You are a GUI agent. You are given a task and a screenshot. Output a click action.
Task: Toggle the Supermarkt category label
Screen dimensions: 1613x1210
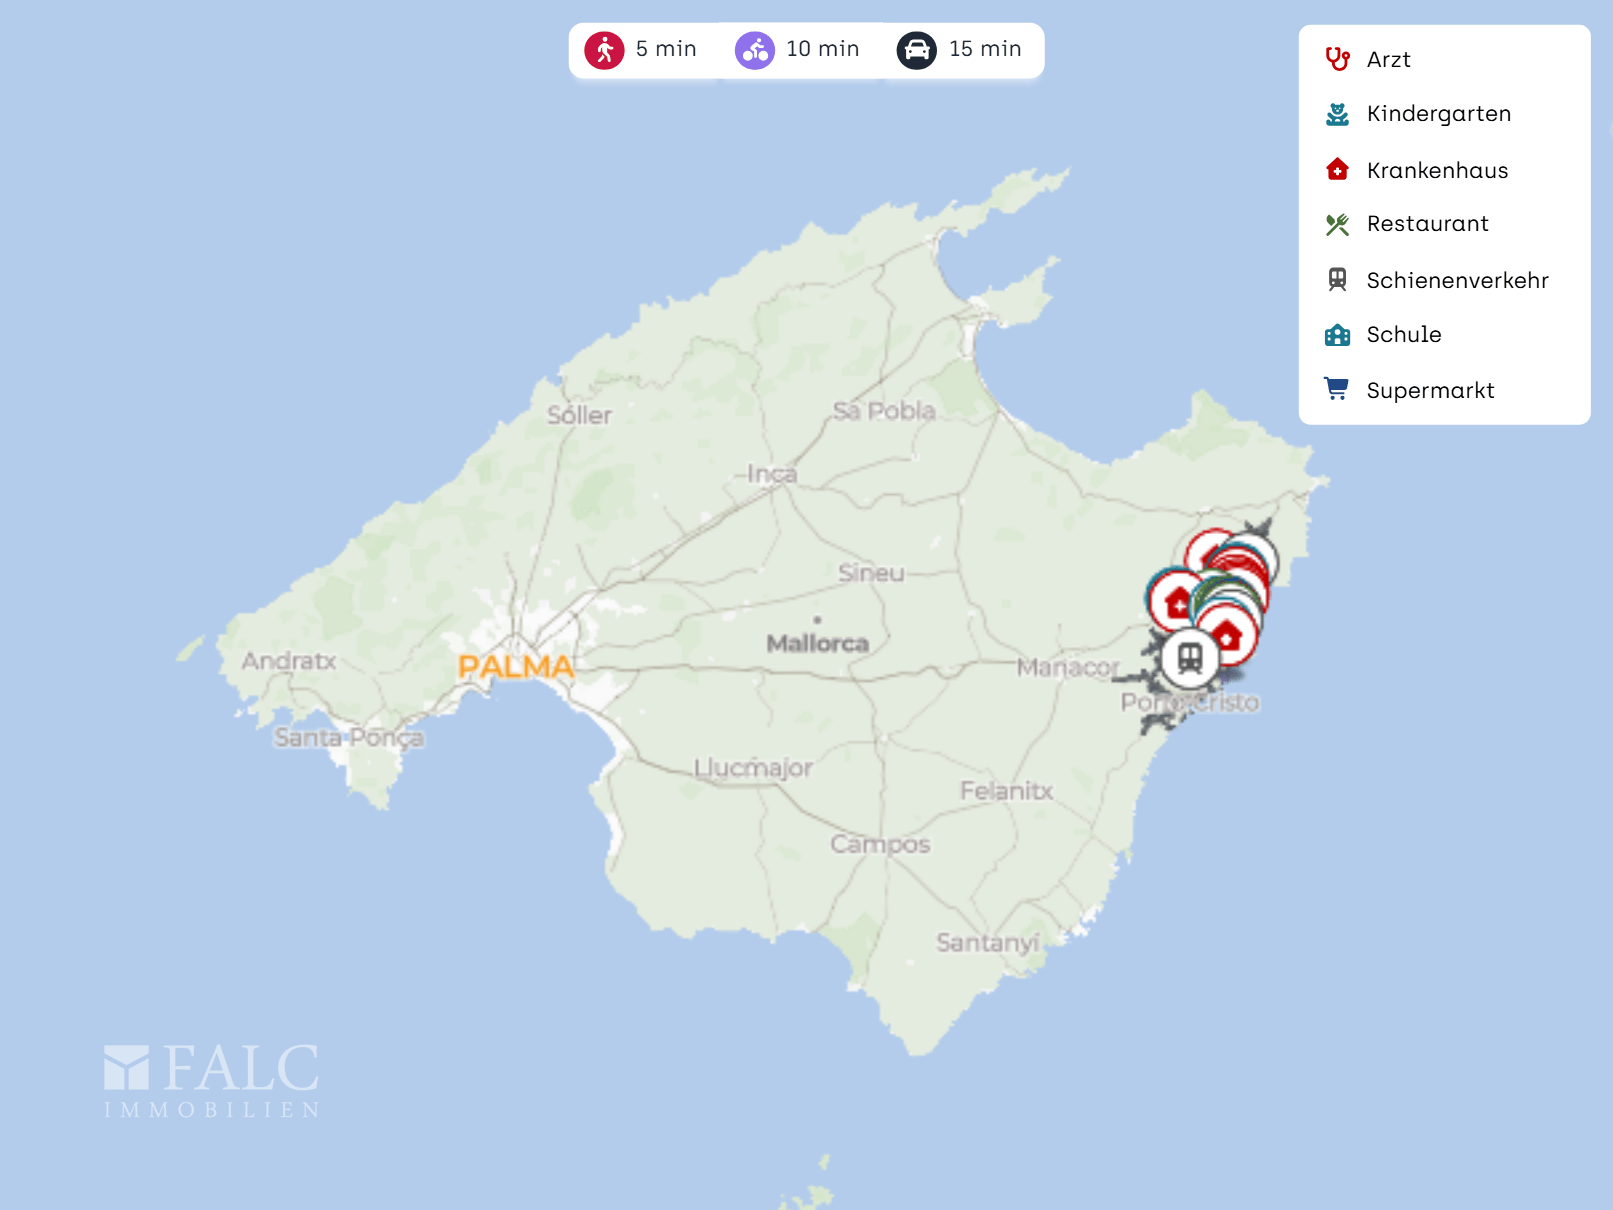tap(1430, 390)
